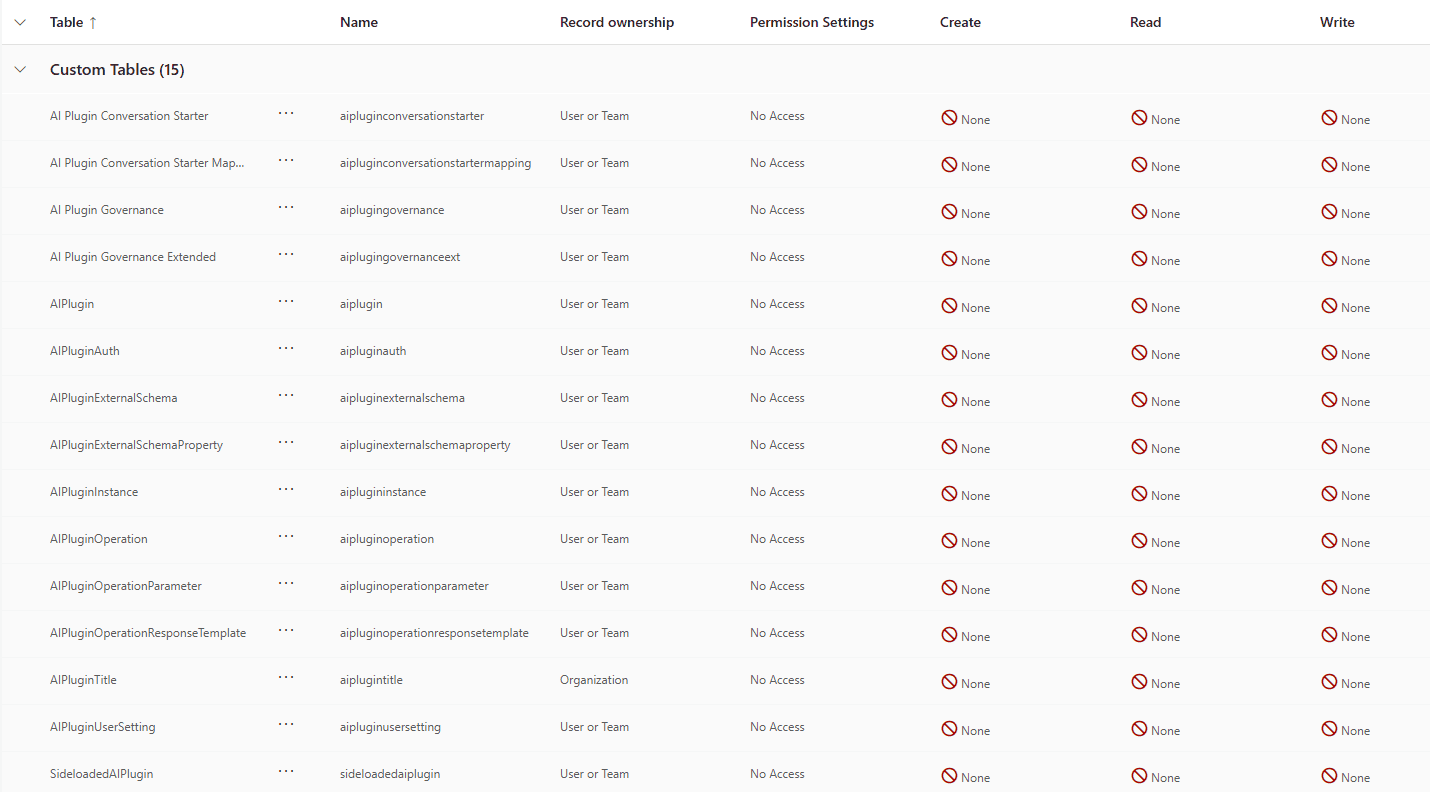Click Write None icon for AIPluginTitle row
The width and height of the screenshot is (1430, 792).
click(1329, 682)
